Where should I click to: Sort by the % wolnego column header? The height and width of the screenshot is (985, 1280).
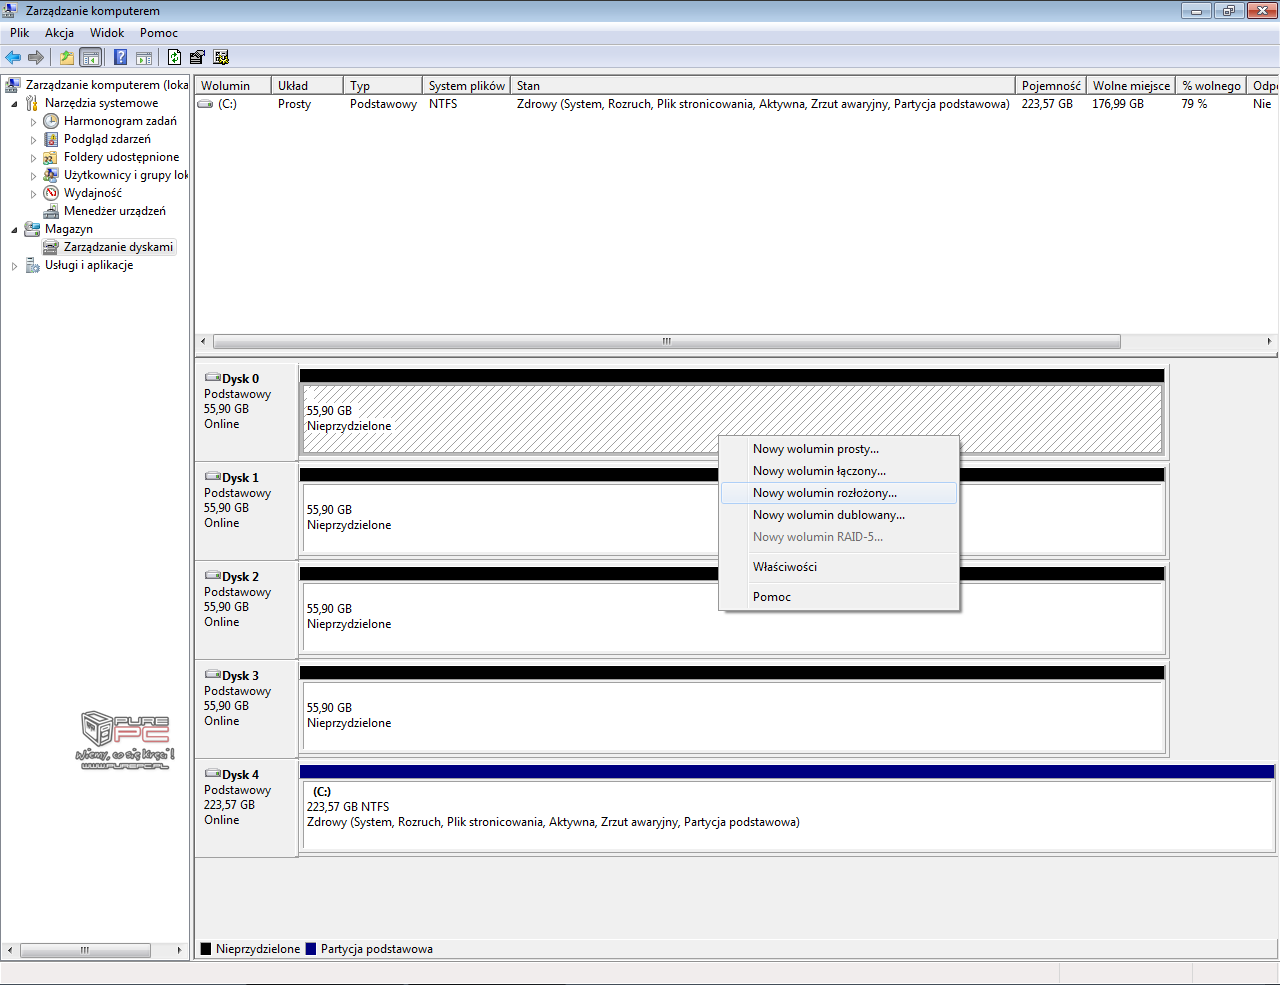coord(1211,86)
